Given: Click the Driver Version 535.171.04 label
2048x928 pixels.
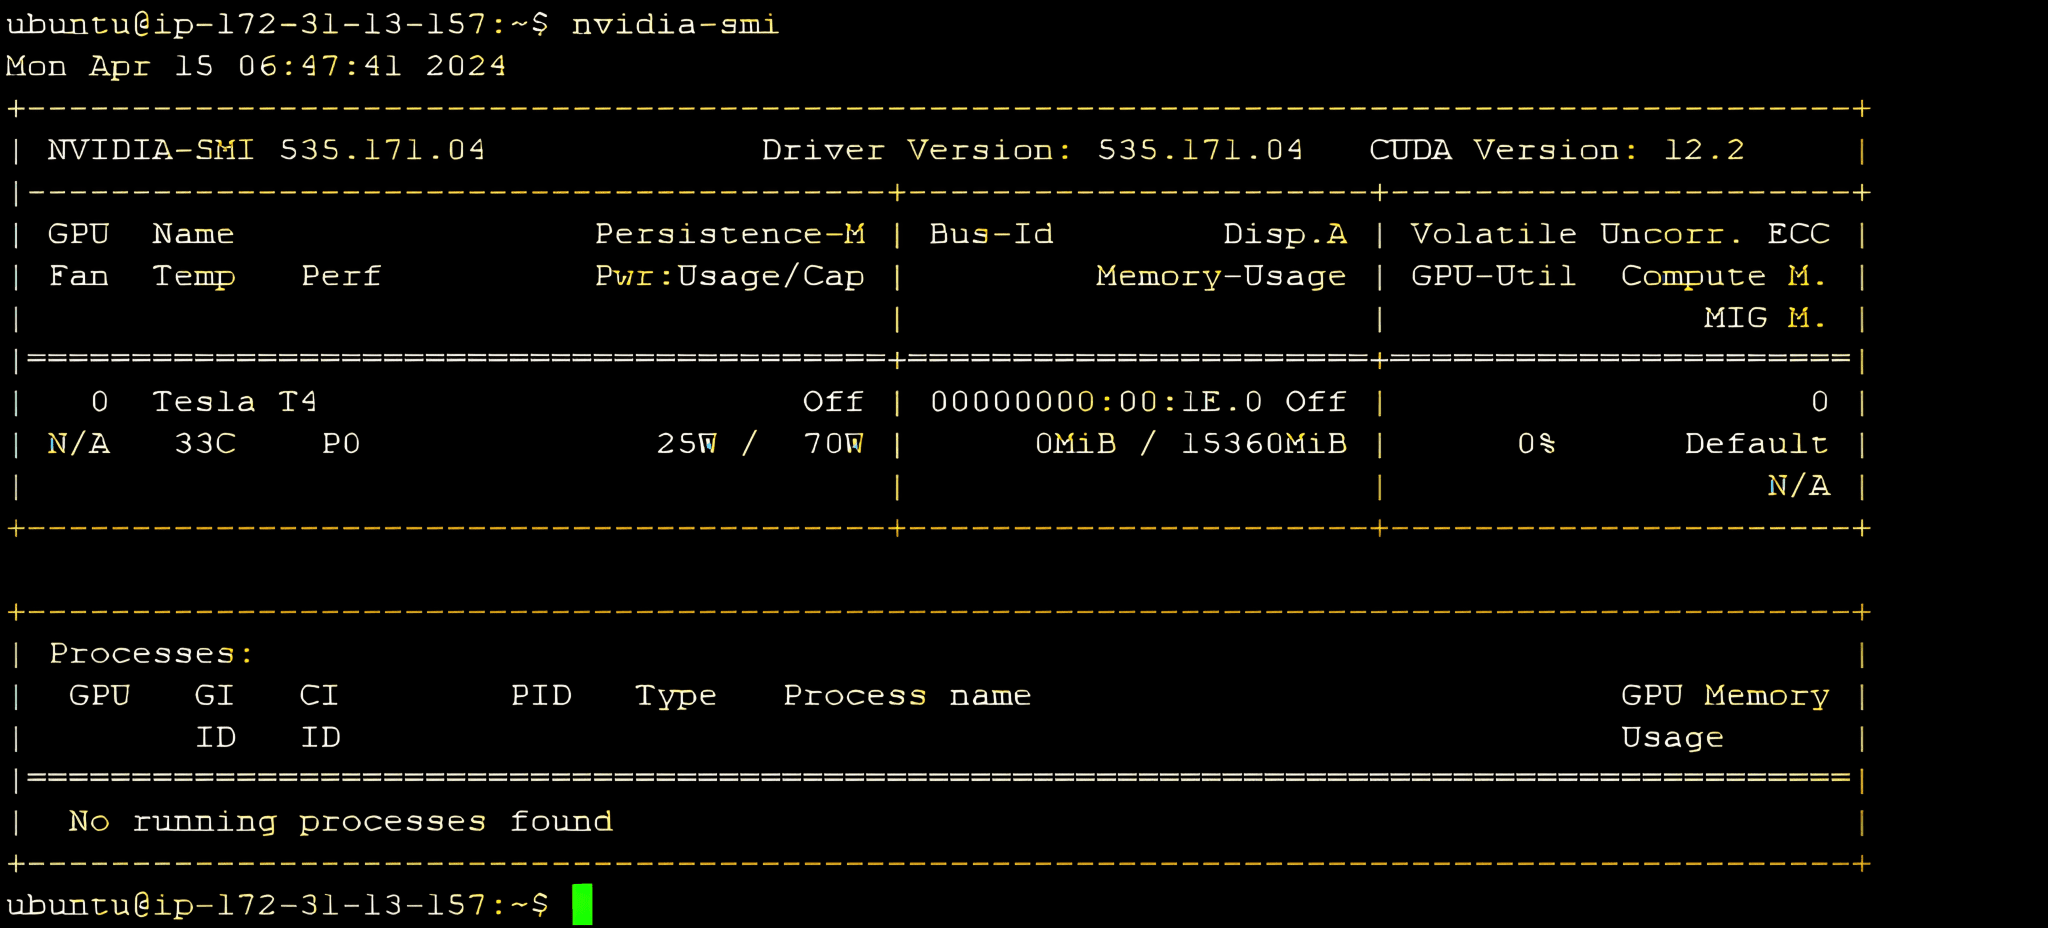Looking at the screenshot, I should click(1032, 149).
